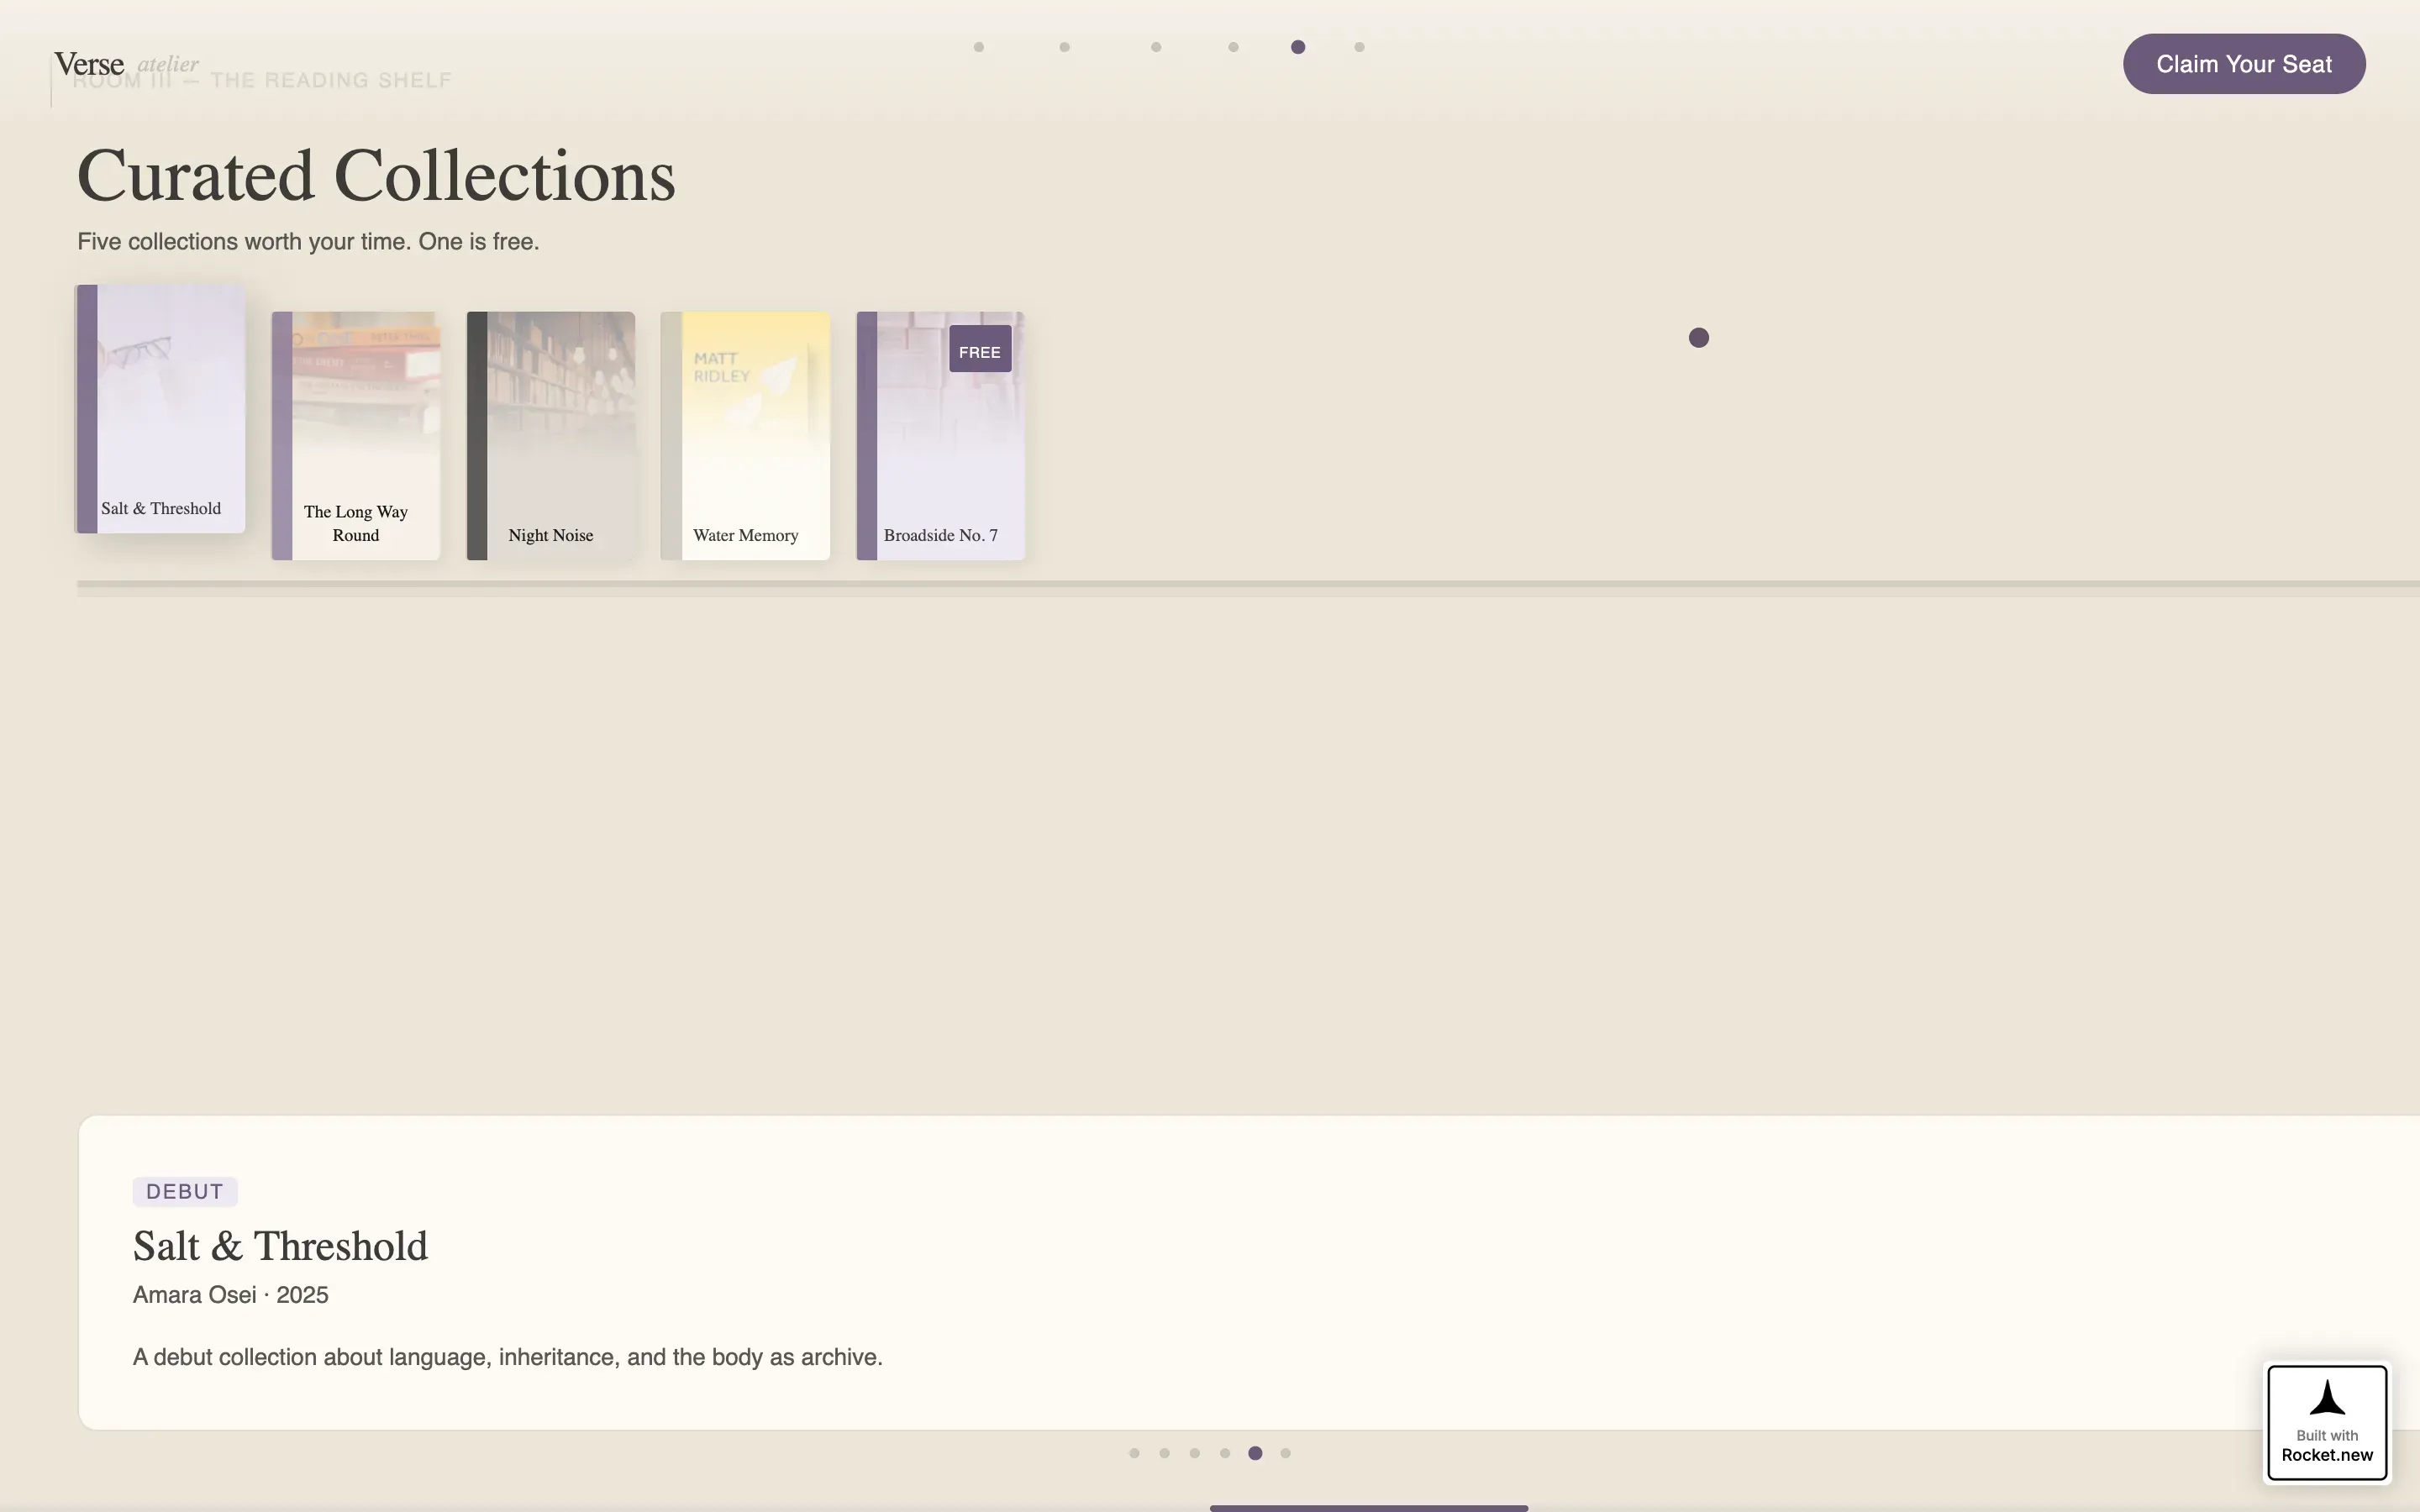Go to first top navigation dot
The image size is (2420, 1512).
coord(979,47)
